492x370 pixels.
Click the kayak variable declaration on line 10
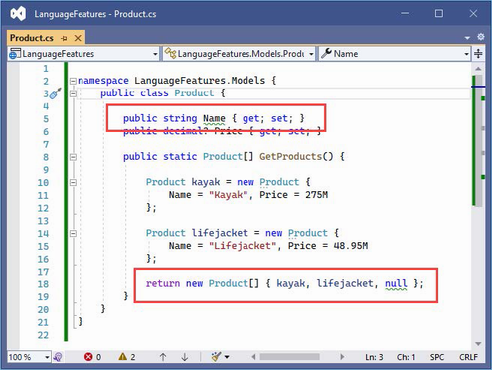point(206,182)
